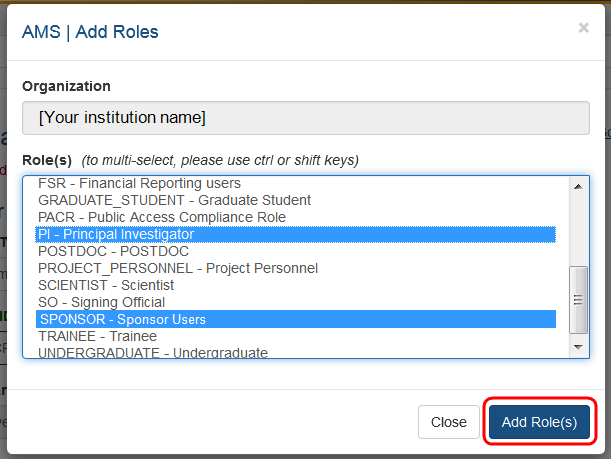
Task: Close the Add Roles dialog with X
Action: pos(584,28)
